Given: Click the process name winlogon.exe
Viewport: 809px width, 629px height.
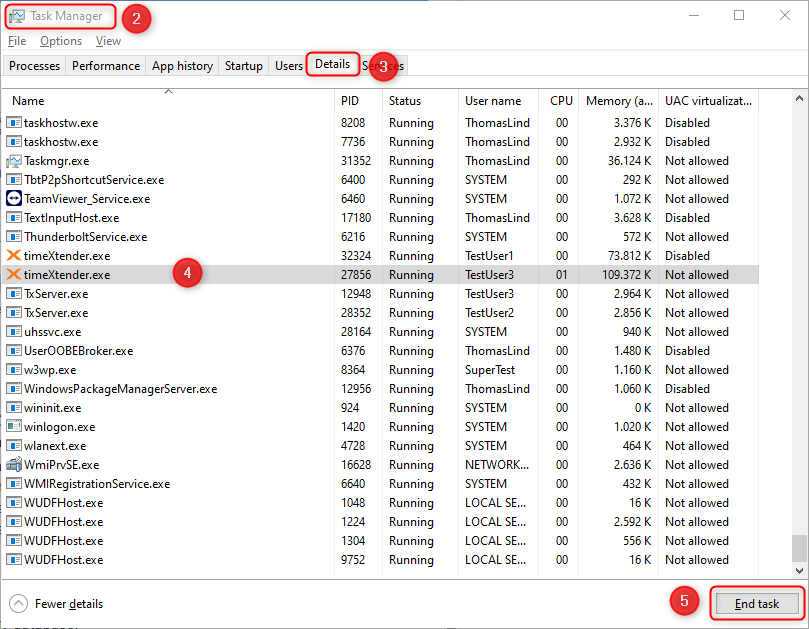Looking at the screenshot, I should pyautogui.click(x=60, y=427).
